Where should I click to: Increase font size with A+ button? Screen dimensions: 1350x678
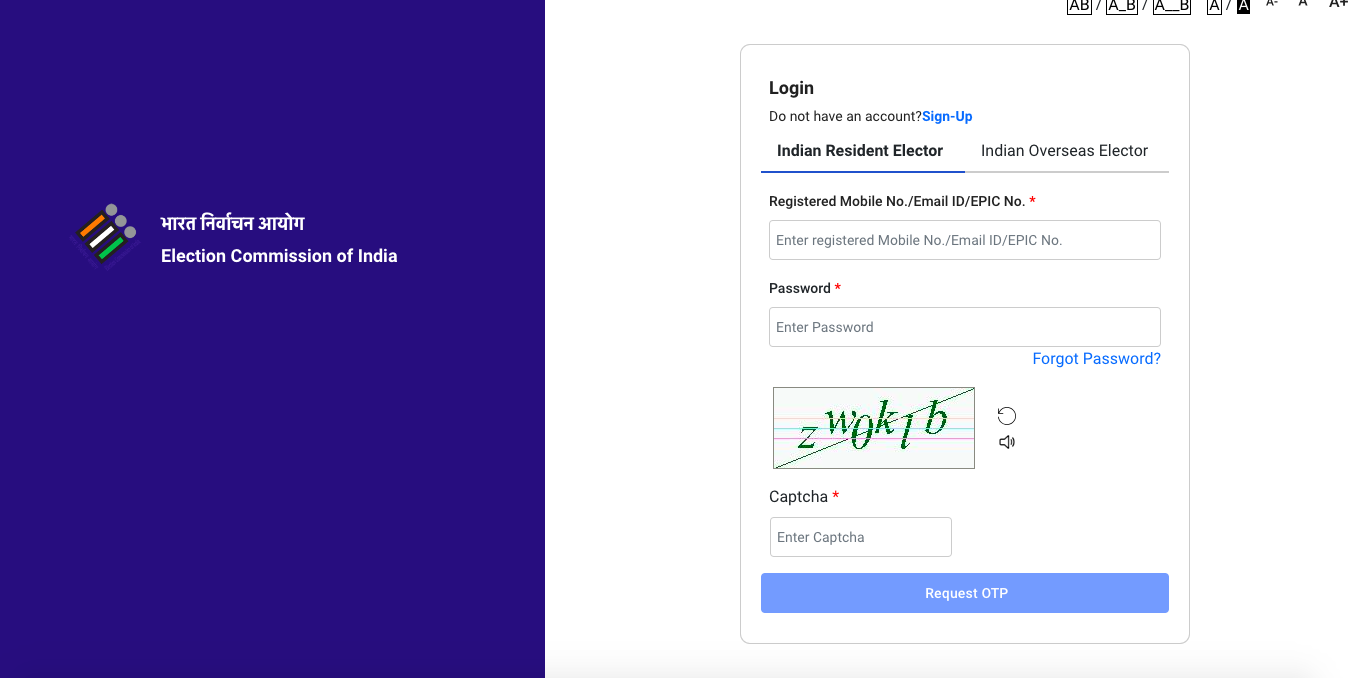(x=1338, y=4)
